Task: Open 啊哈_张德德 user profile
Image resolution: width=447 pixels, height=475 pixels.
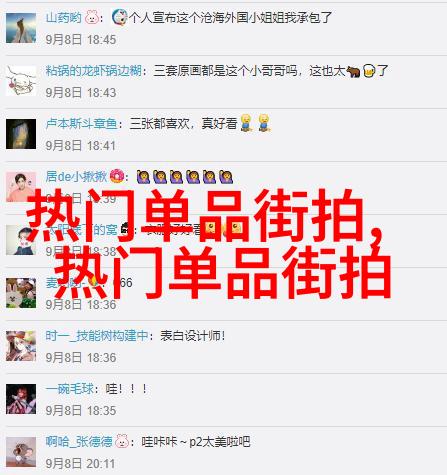Action: [79, 442]
